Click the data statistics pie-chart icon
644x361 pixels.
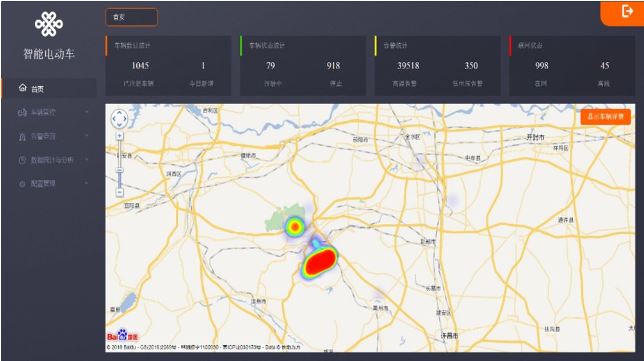[22, 160]
